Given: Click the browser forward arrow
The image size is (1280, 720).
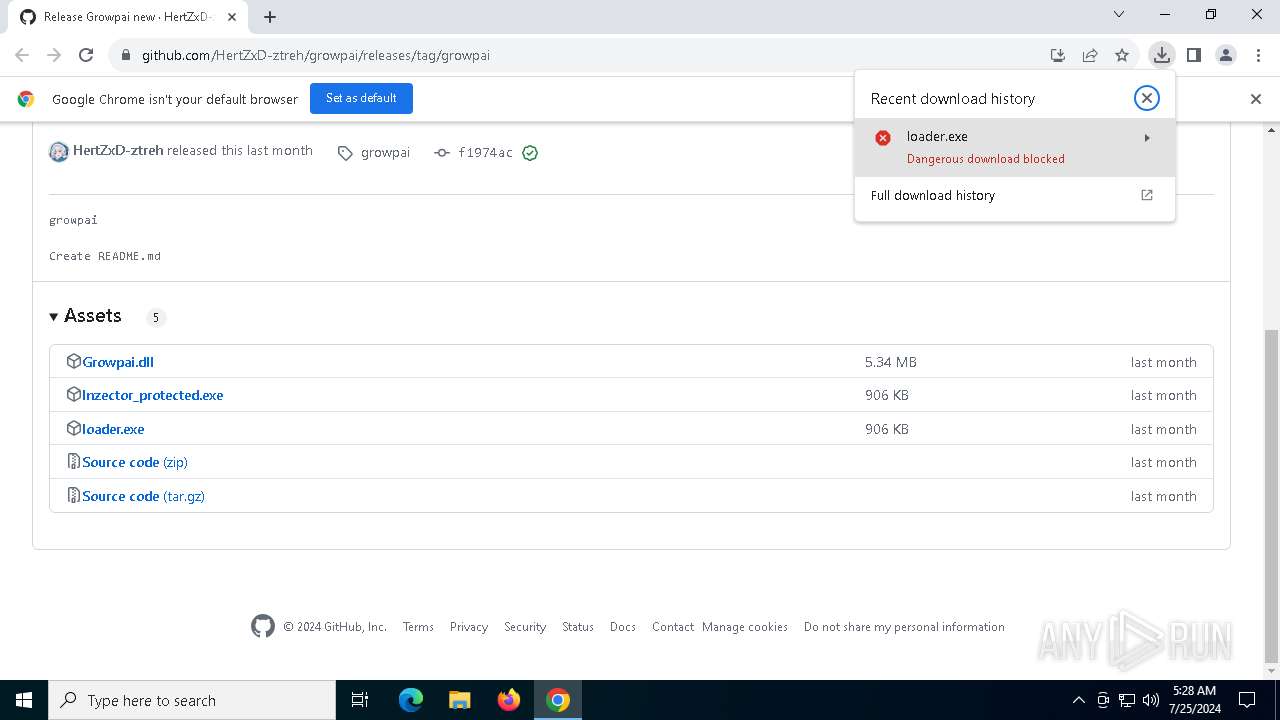Looking at the screenshot, I should point(54,55).
